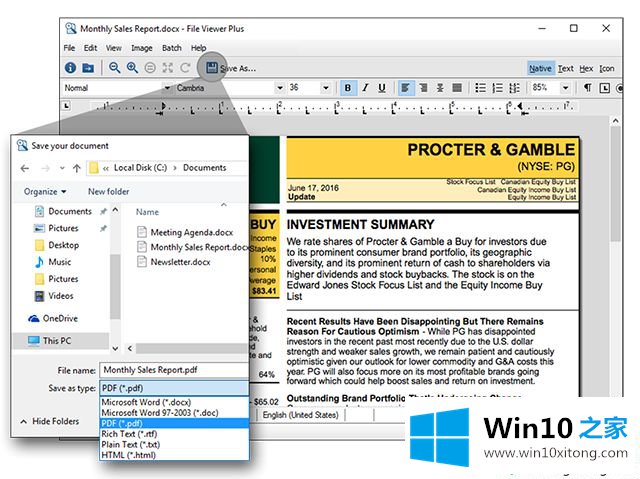The image size is (640, 479).
Task: Select the Meeting Agenda.docx file
Action: (x=185, y=232)
